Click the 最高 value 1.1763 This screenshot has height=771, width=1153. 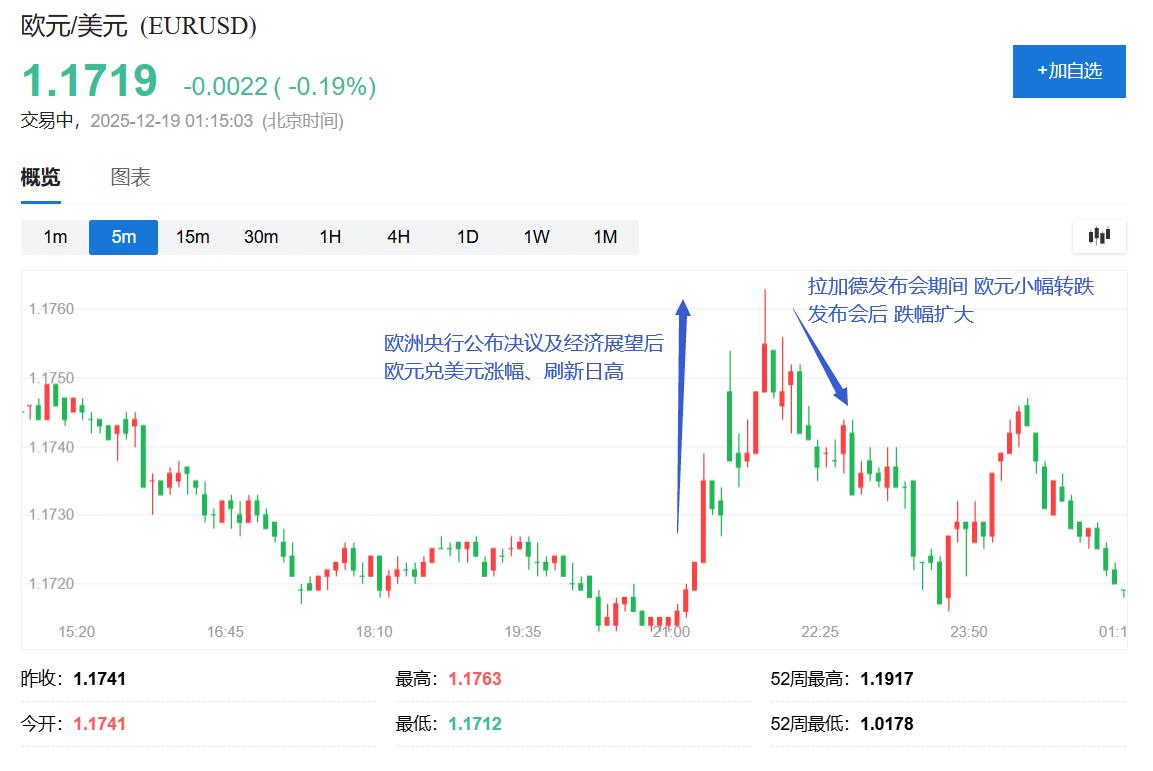pyautogui.click(x=477, y=678)
